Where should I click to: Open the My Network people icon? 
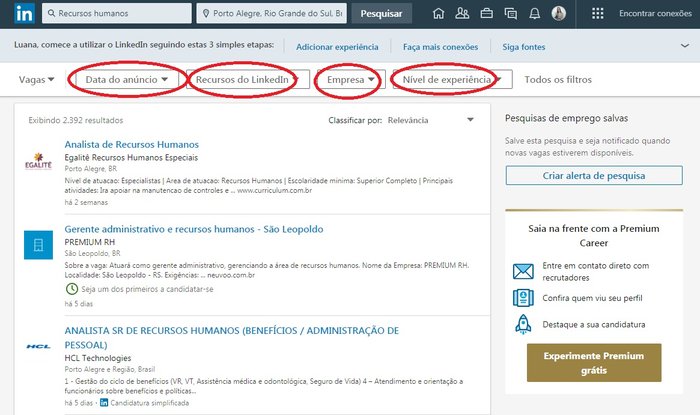click(462, 13)
